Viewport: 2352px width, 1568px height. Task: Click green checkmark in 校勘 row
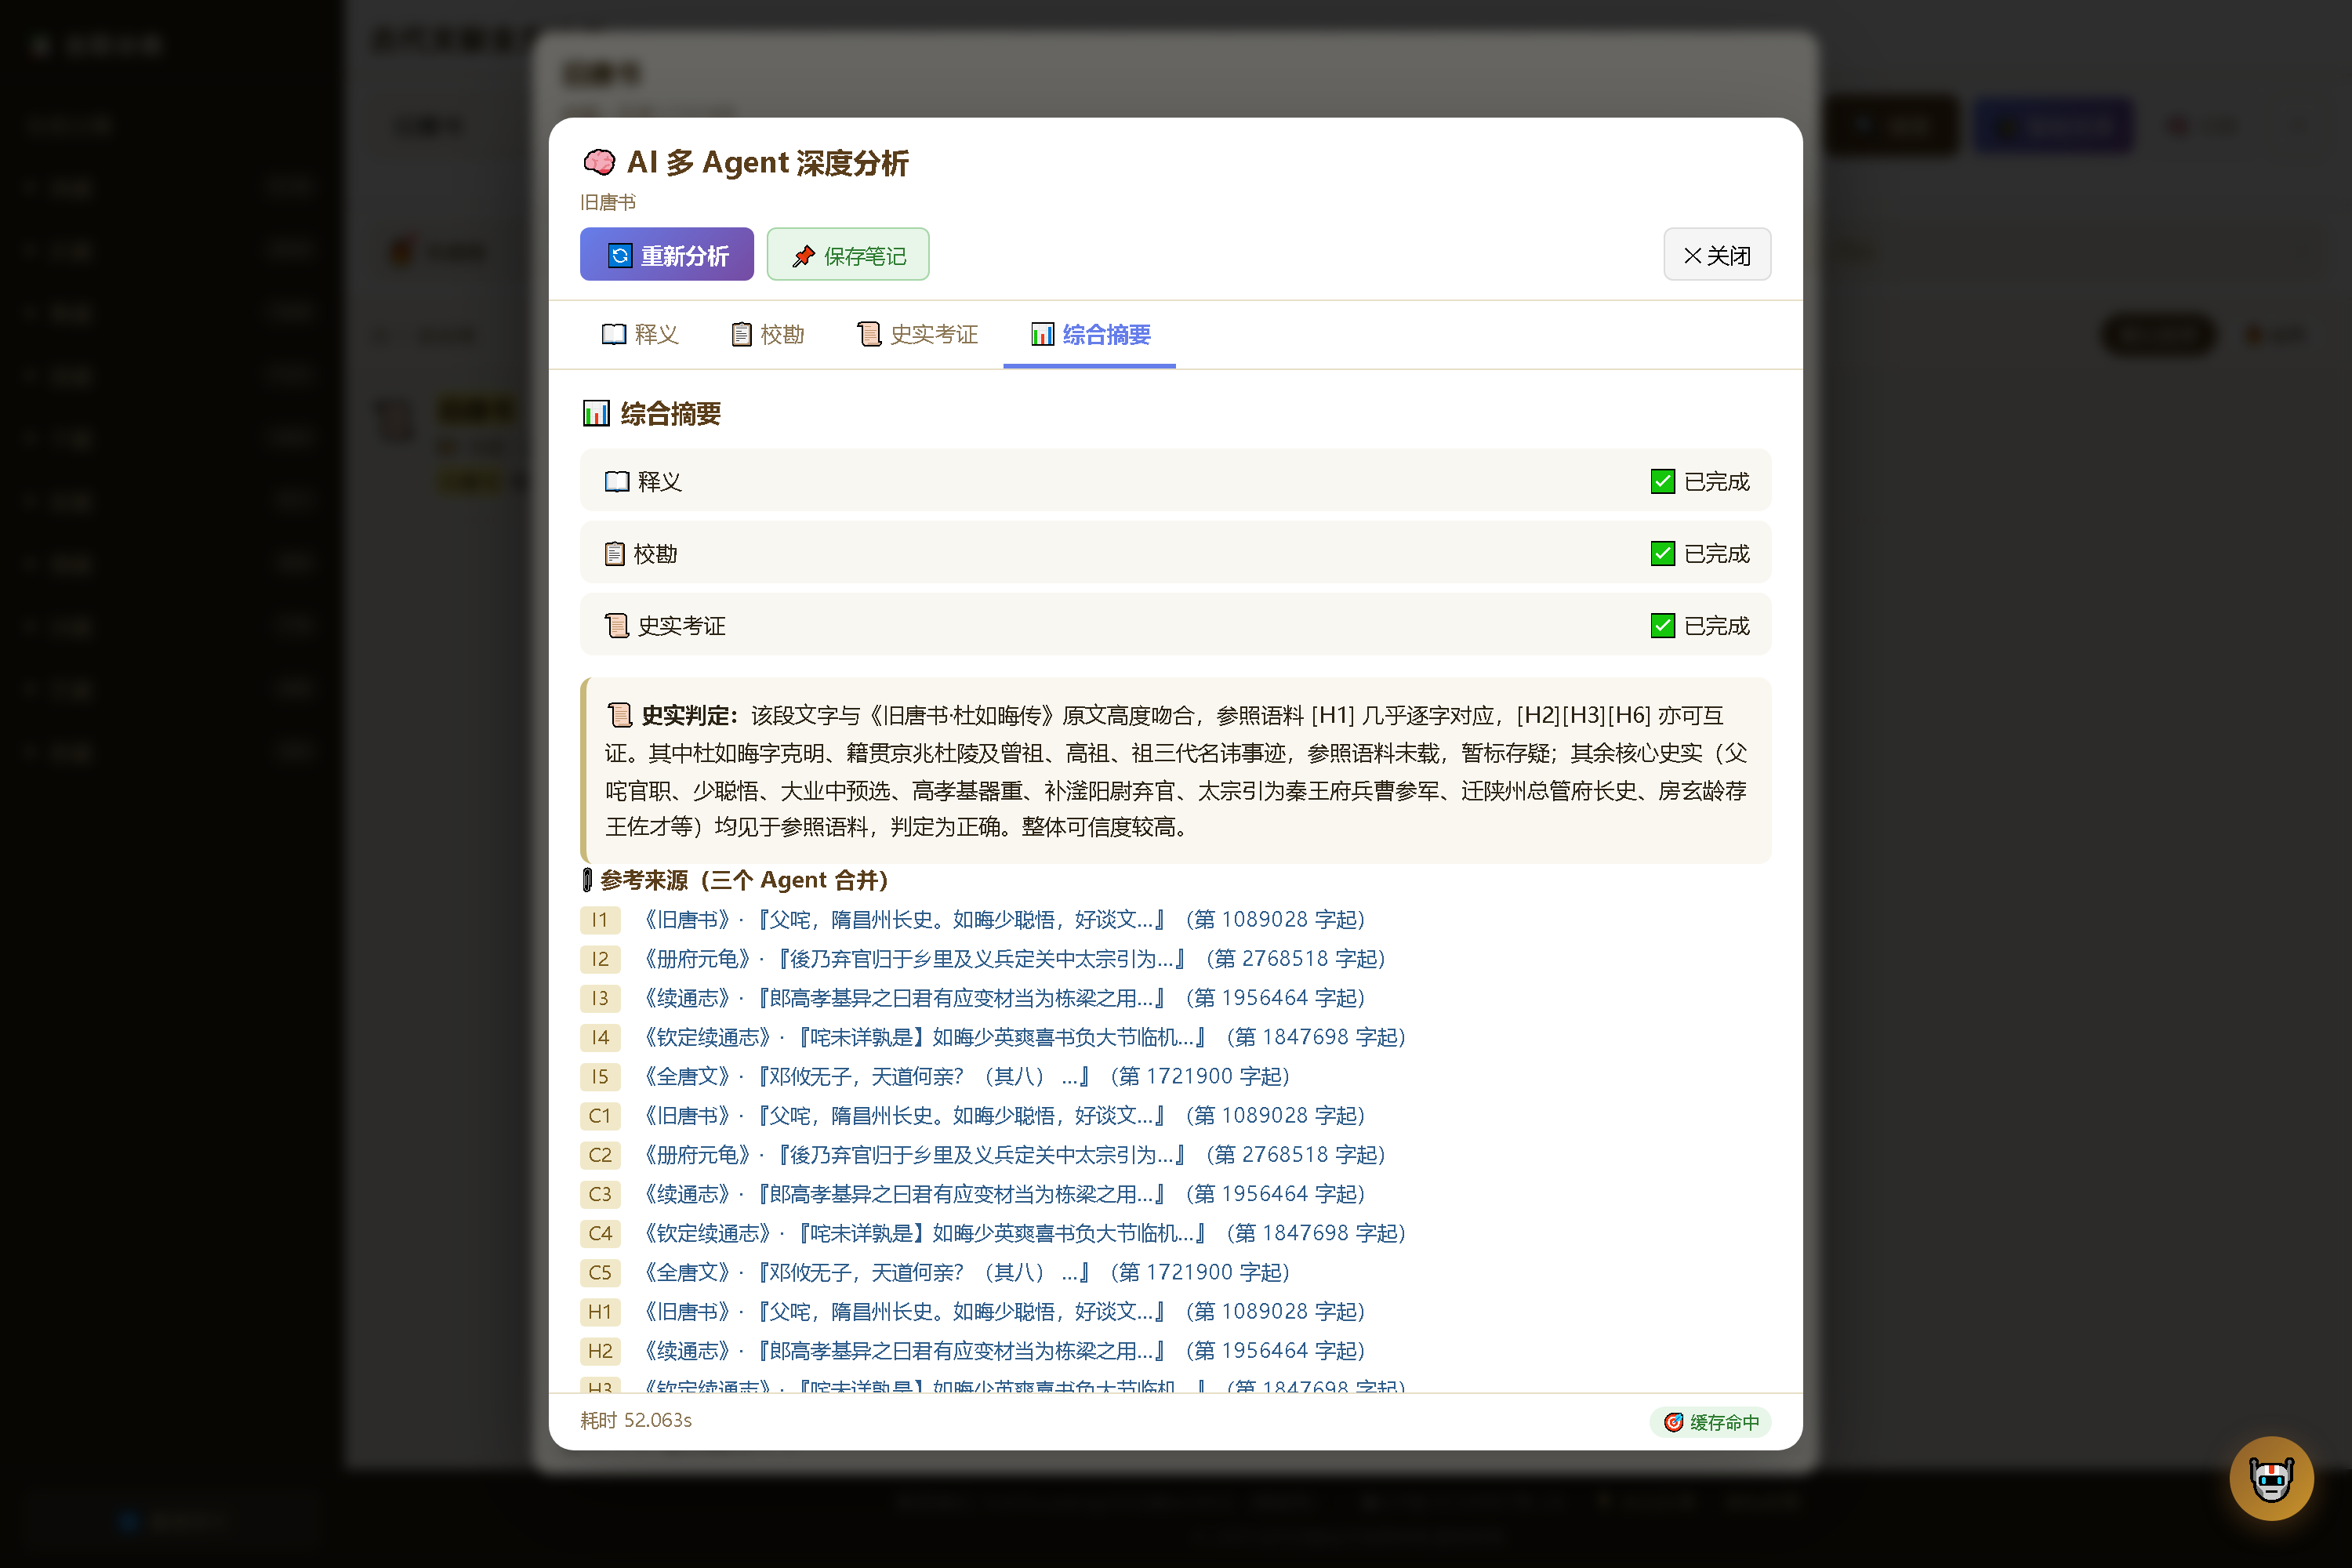1662,554
